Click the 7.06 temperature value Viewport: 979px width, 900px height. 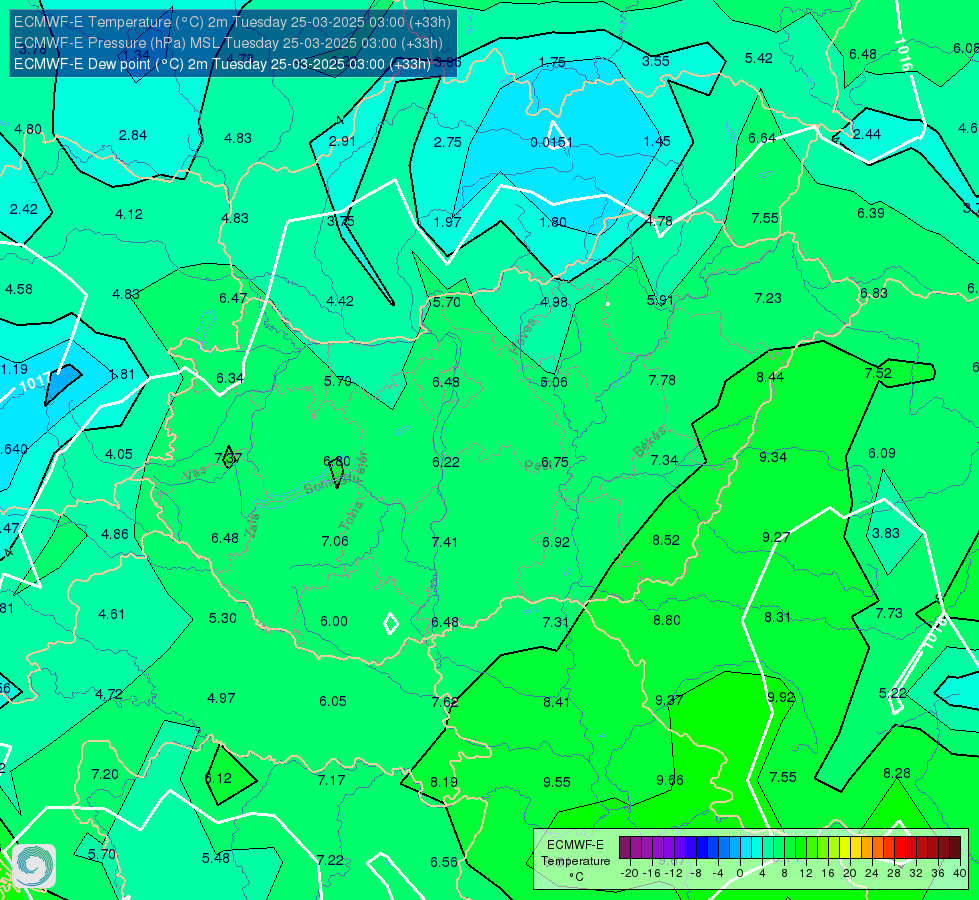coord(335,541)
